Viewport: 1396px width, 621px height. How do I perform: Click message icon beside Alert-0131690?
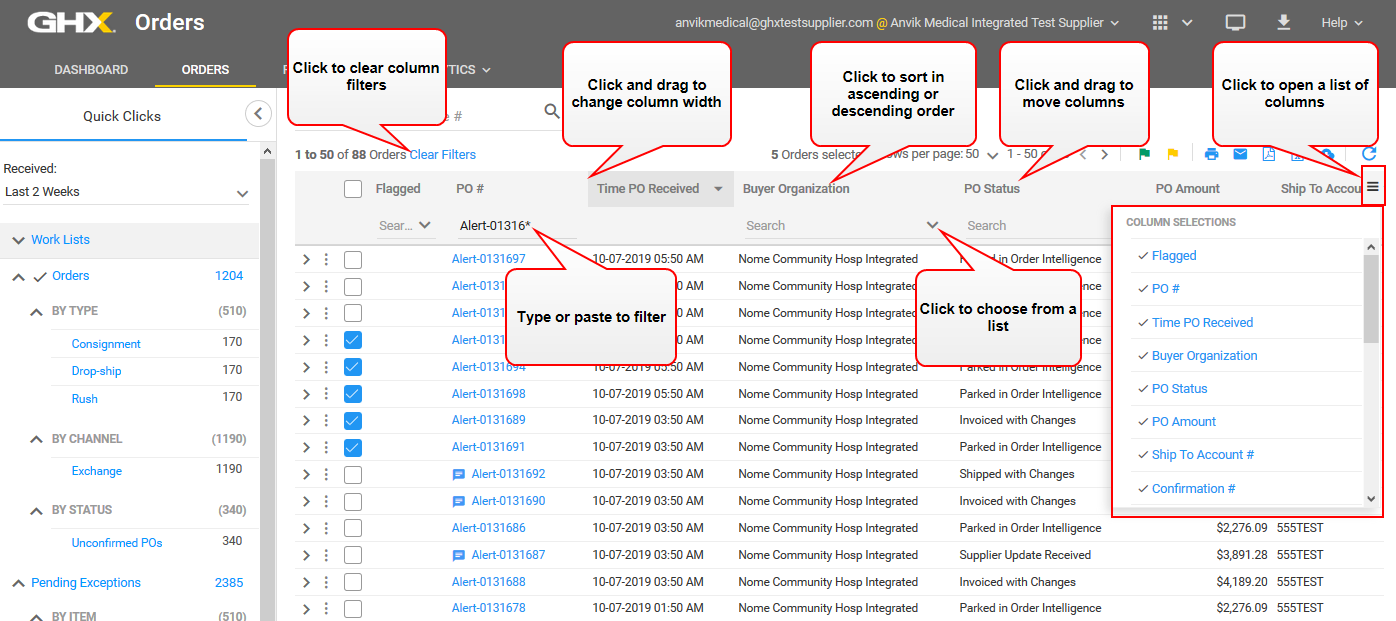[x=459, y=501]
